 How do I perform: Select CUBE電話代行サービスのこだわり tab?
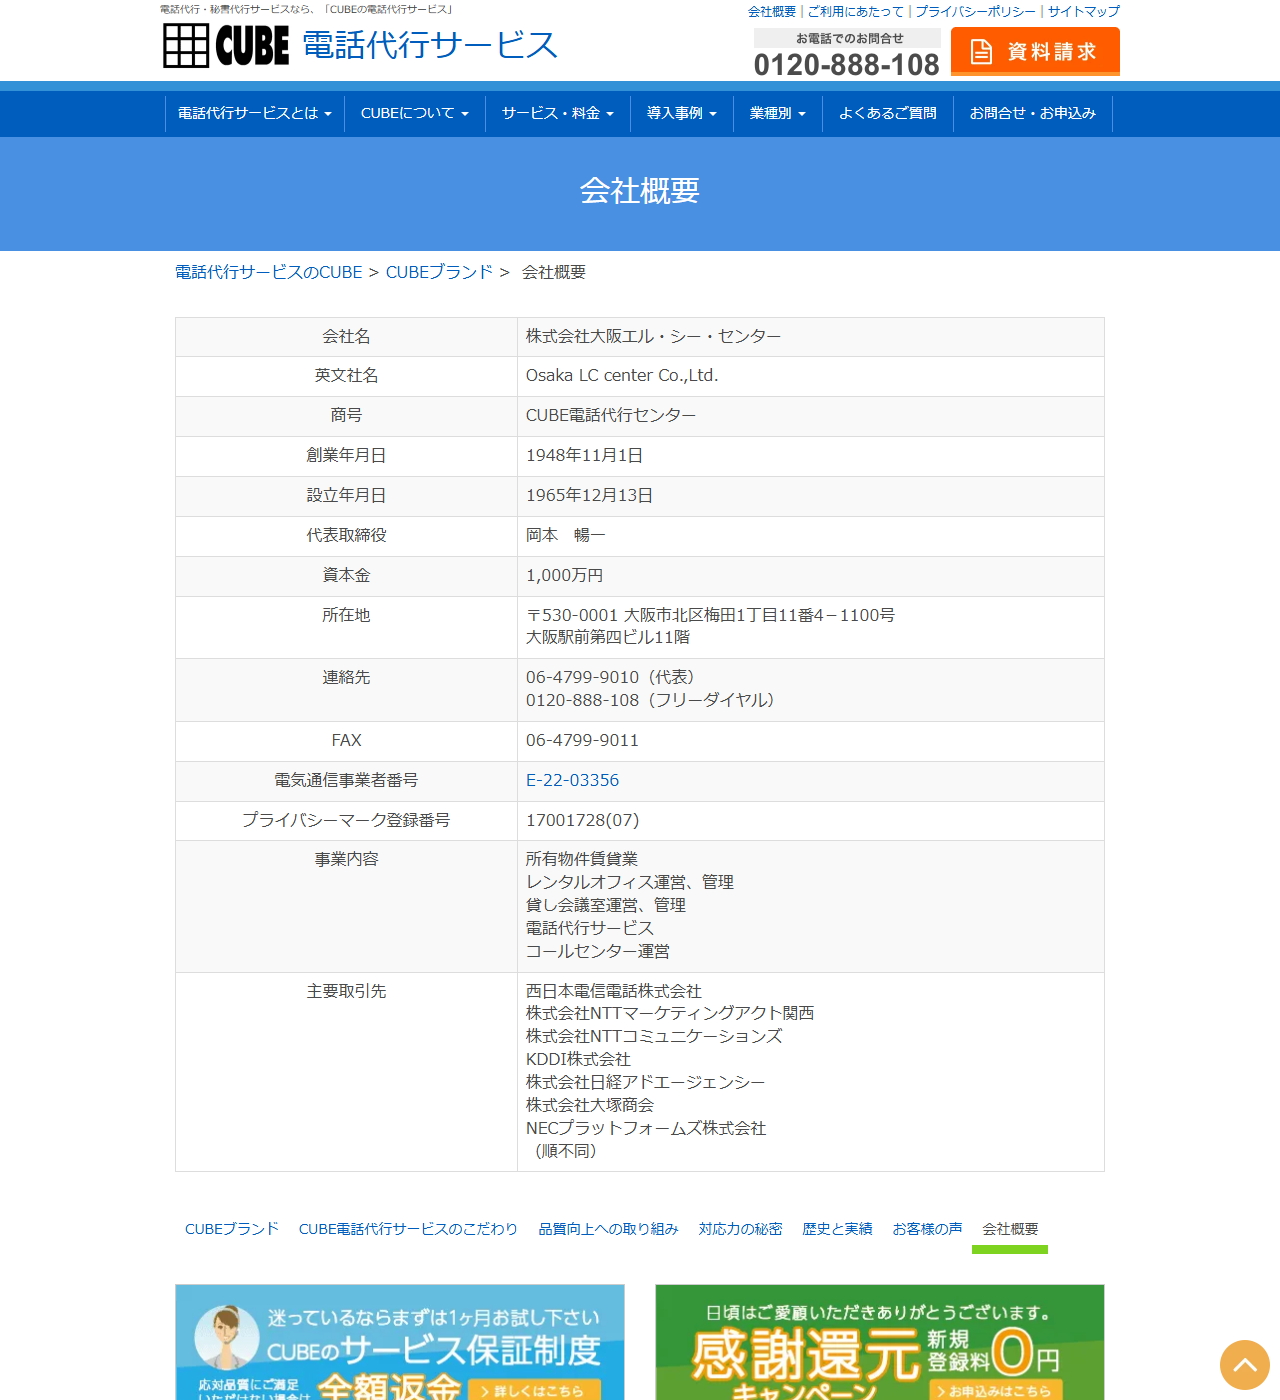(x=408, y=1229)
